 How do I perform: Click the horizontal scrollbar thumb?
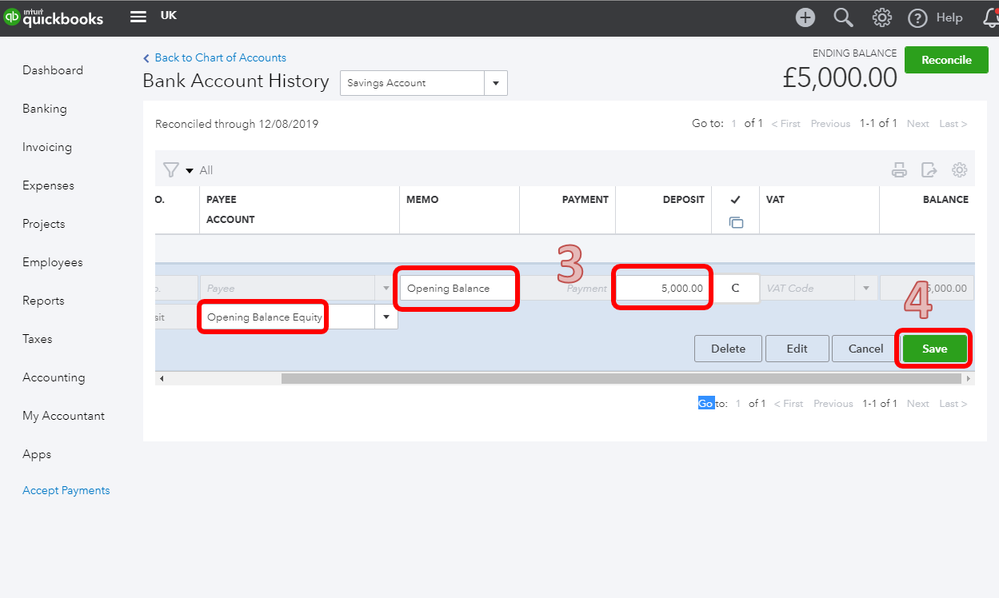pos(621,378)
